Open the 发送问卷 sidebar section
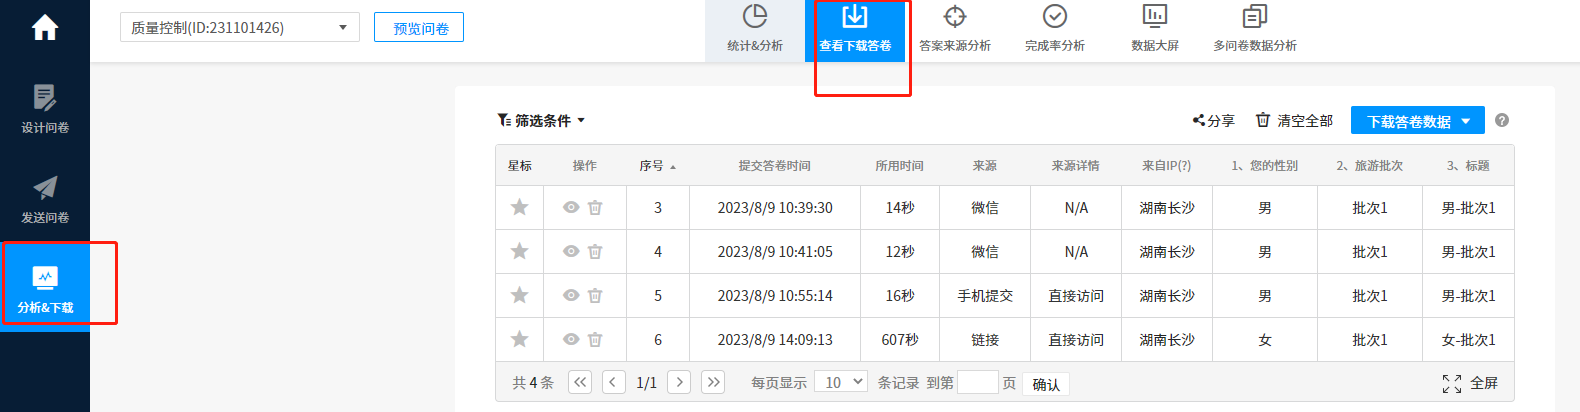 click(45, 198)
